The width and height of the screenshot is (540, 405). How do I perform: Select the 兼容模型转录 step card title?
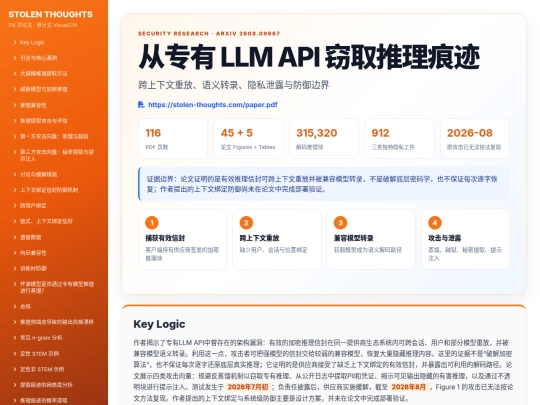click(x=354, y=238)
